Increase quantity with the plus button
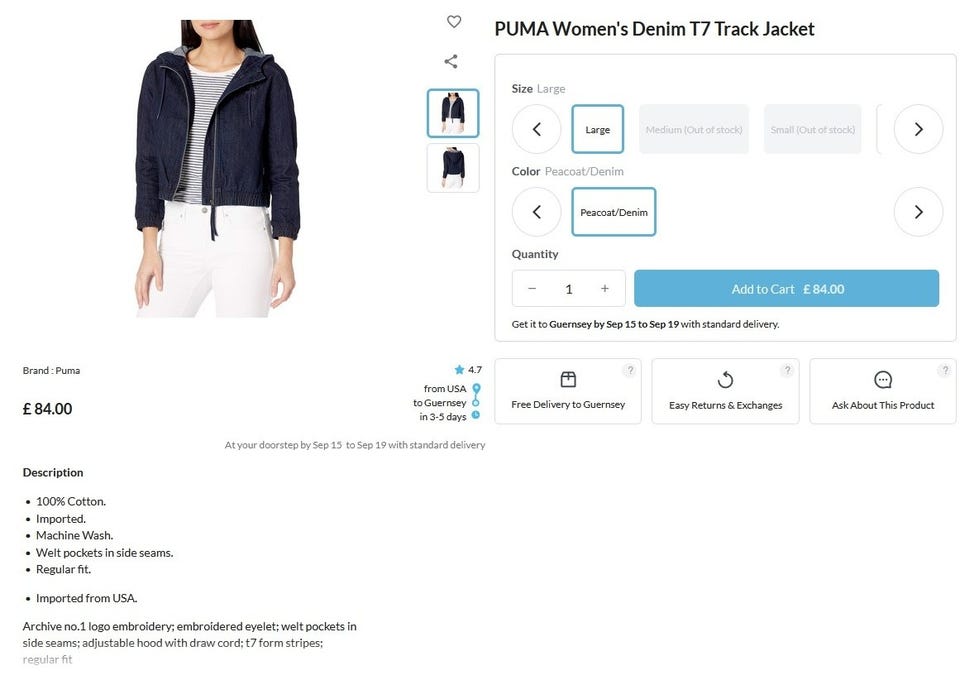This screenshot has height=680, width=960. point(605,288)
